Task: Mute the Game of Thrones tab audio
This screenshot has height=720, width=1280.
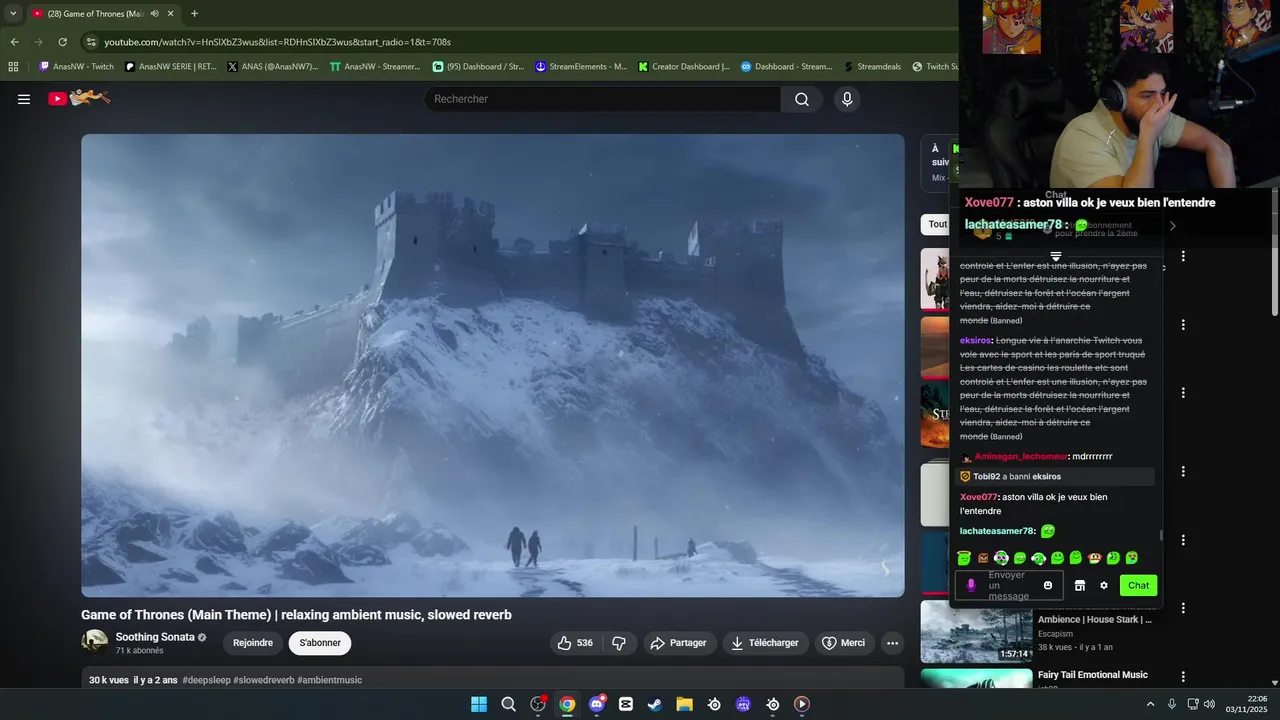Action: [154, 14]
